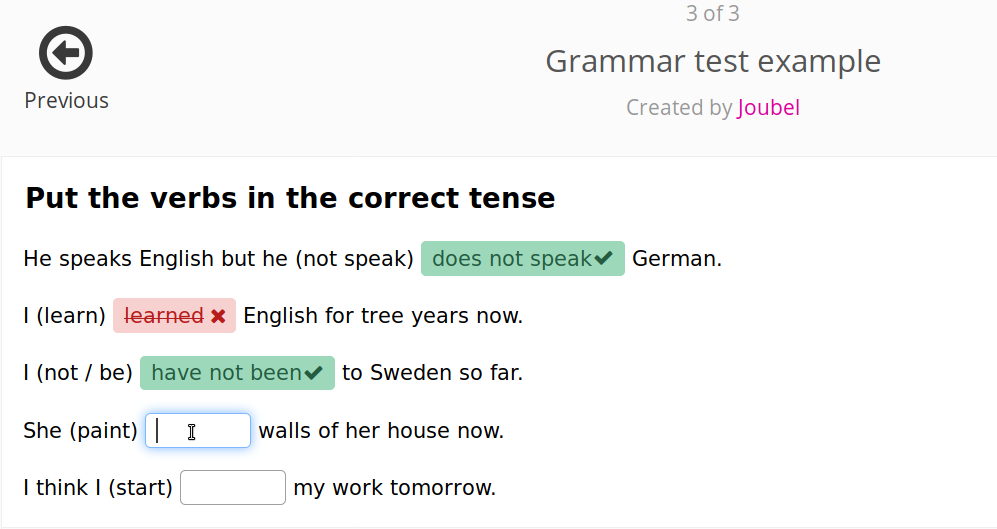Click the empty field after "I think I (start)"
The width and height of the screenshot is (997, 529).
click(x=233, y=488)
